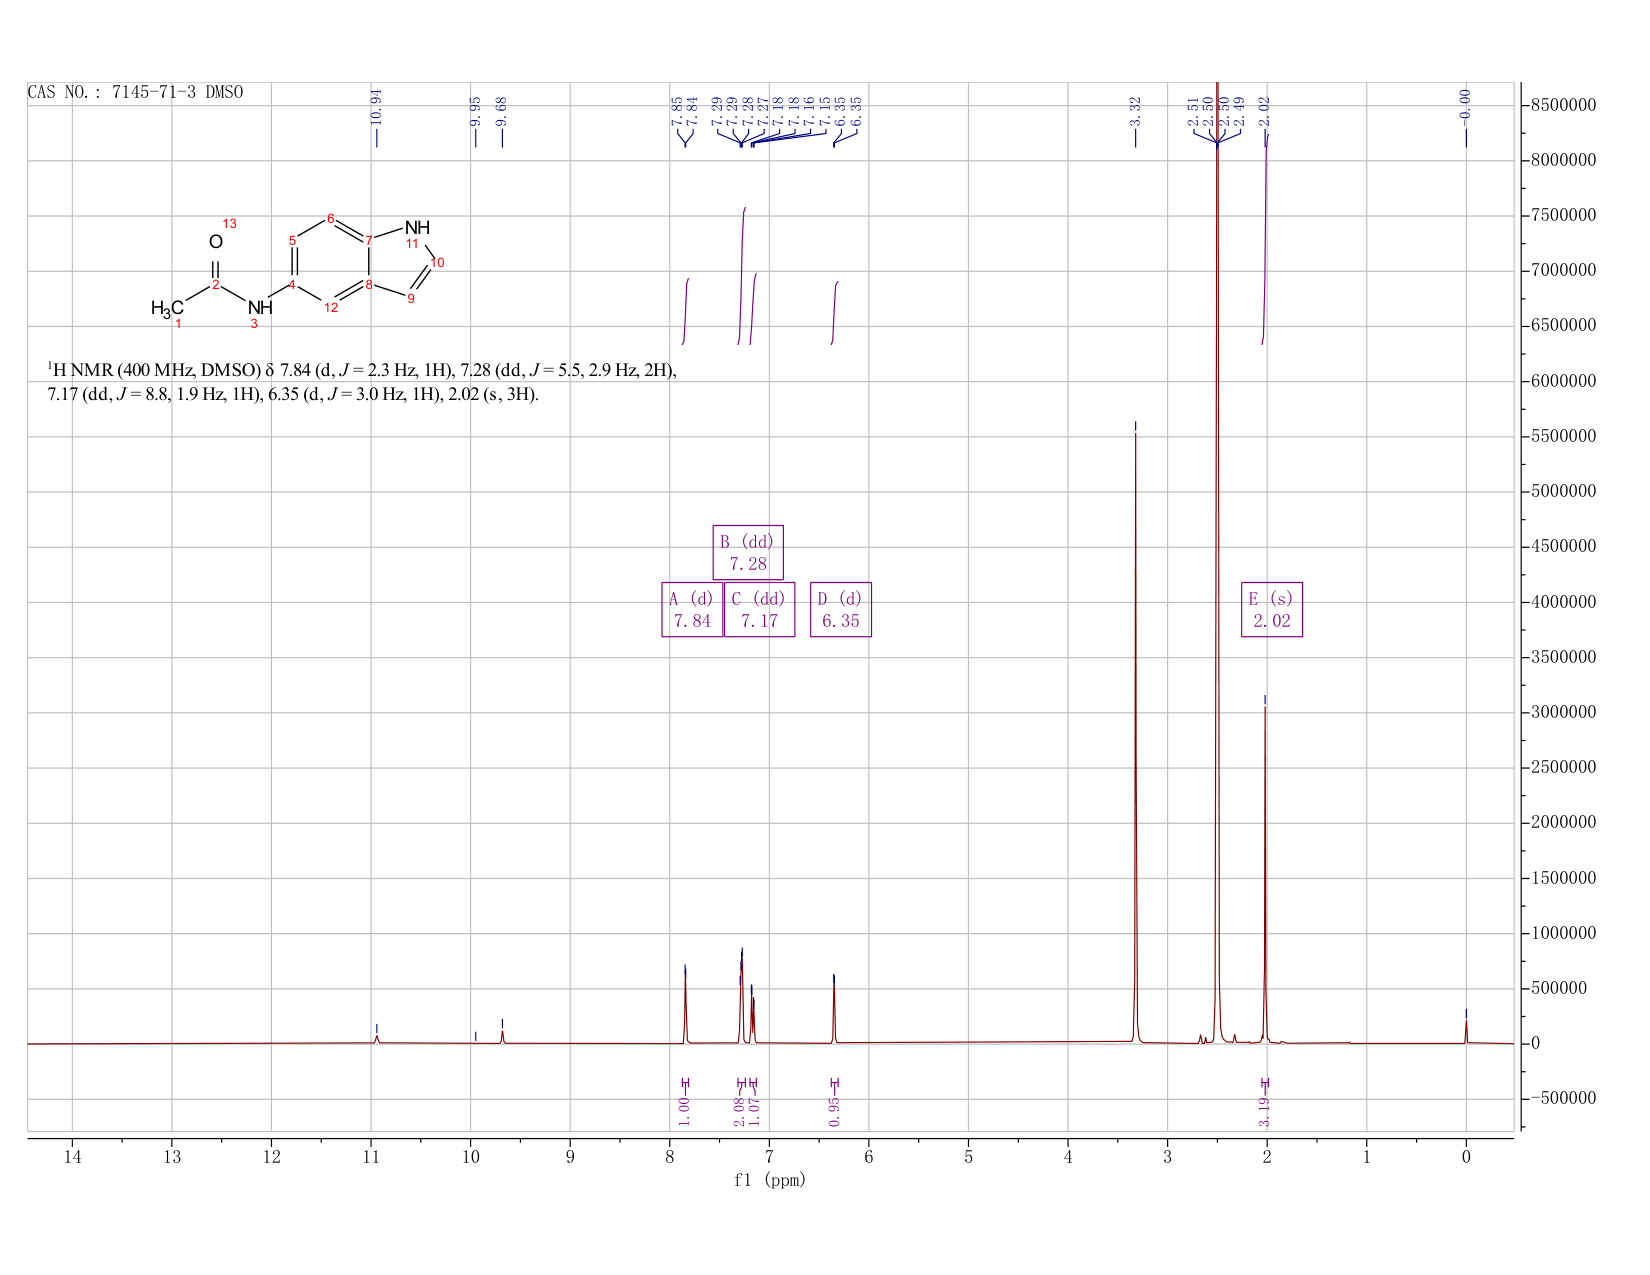The width and height of the screenshot is (1650, 1275).
Task: Click the 9.95 peak label
Action: click(476, 110)
